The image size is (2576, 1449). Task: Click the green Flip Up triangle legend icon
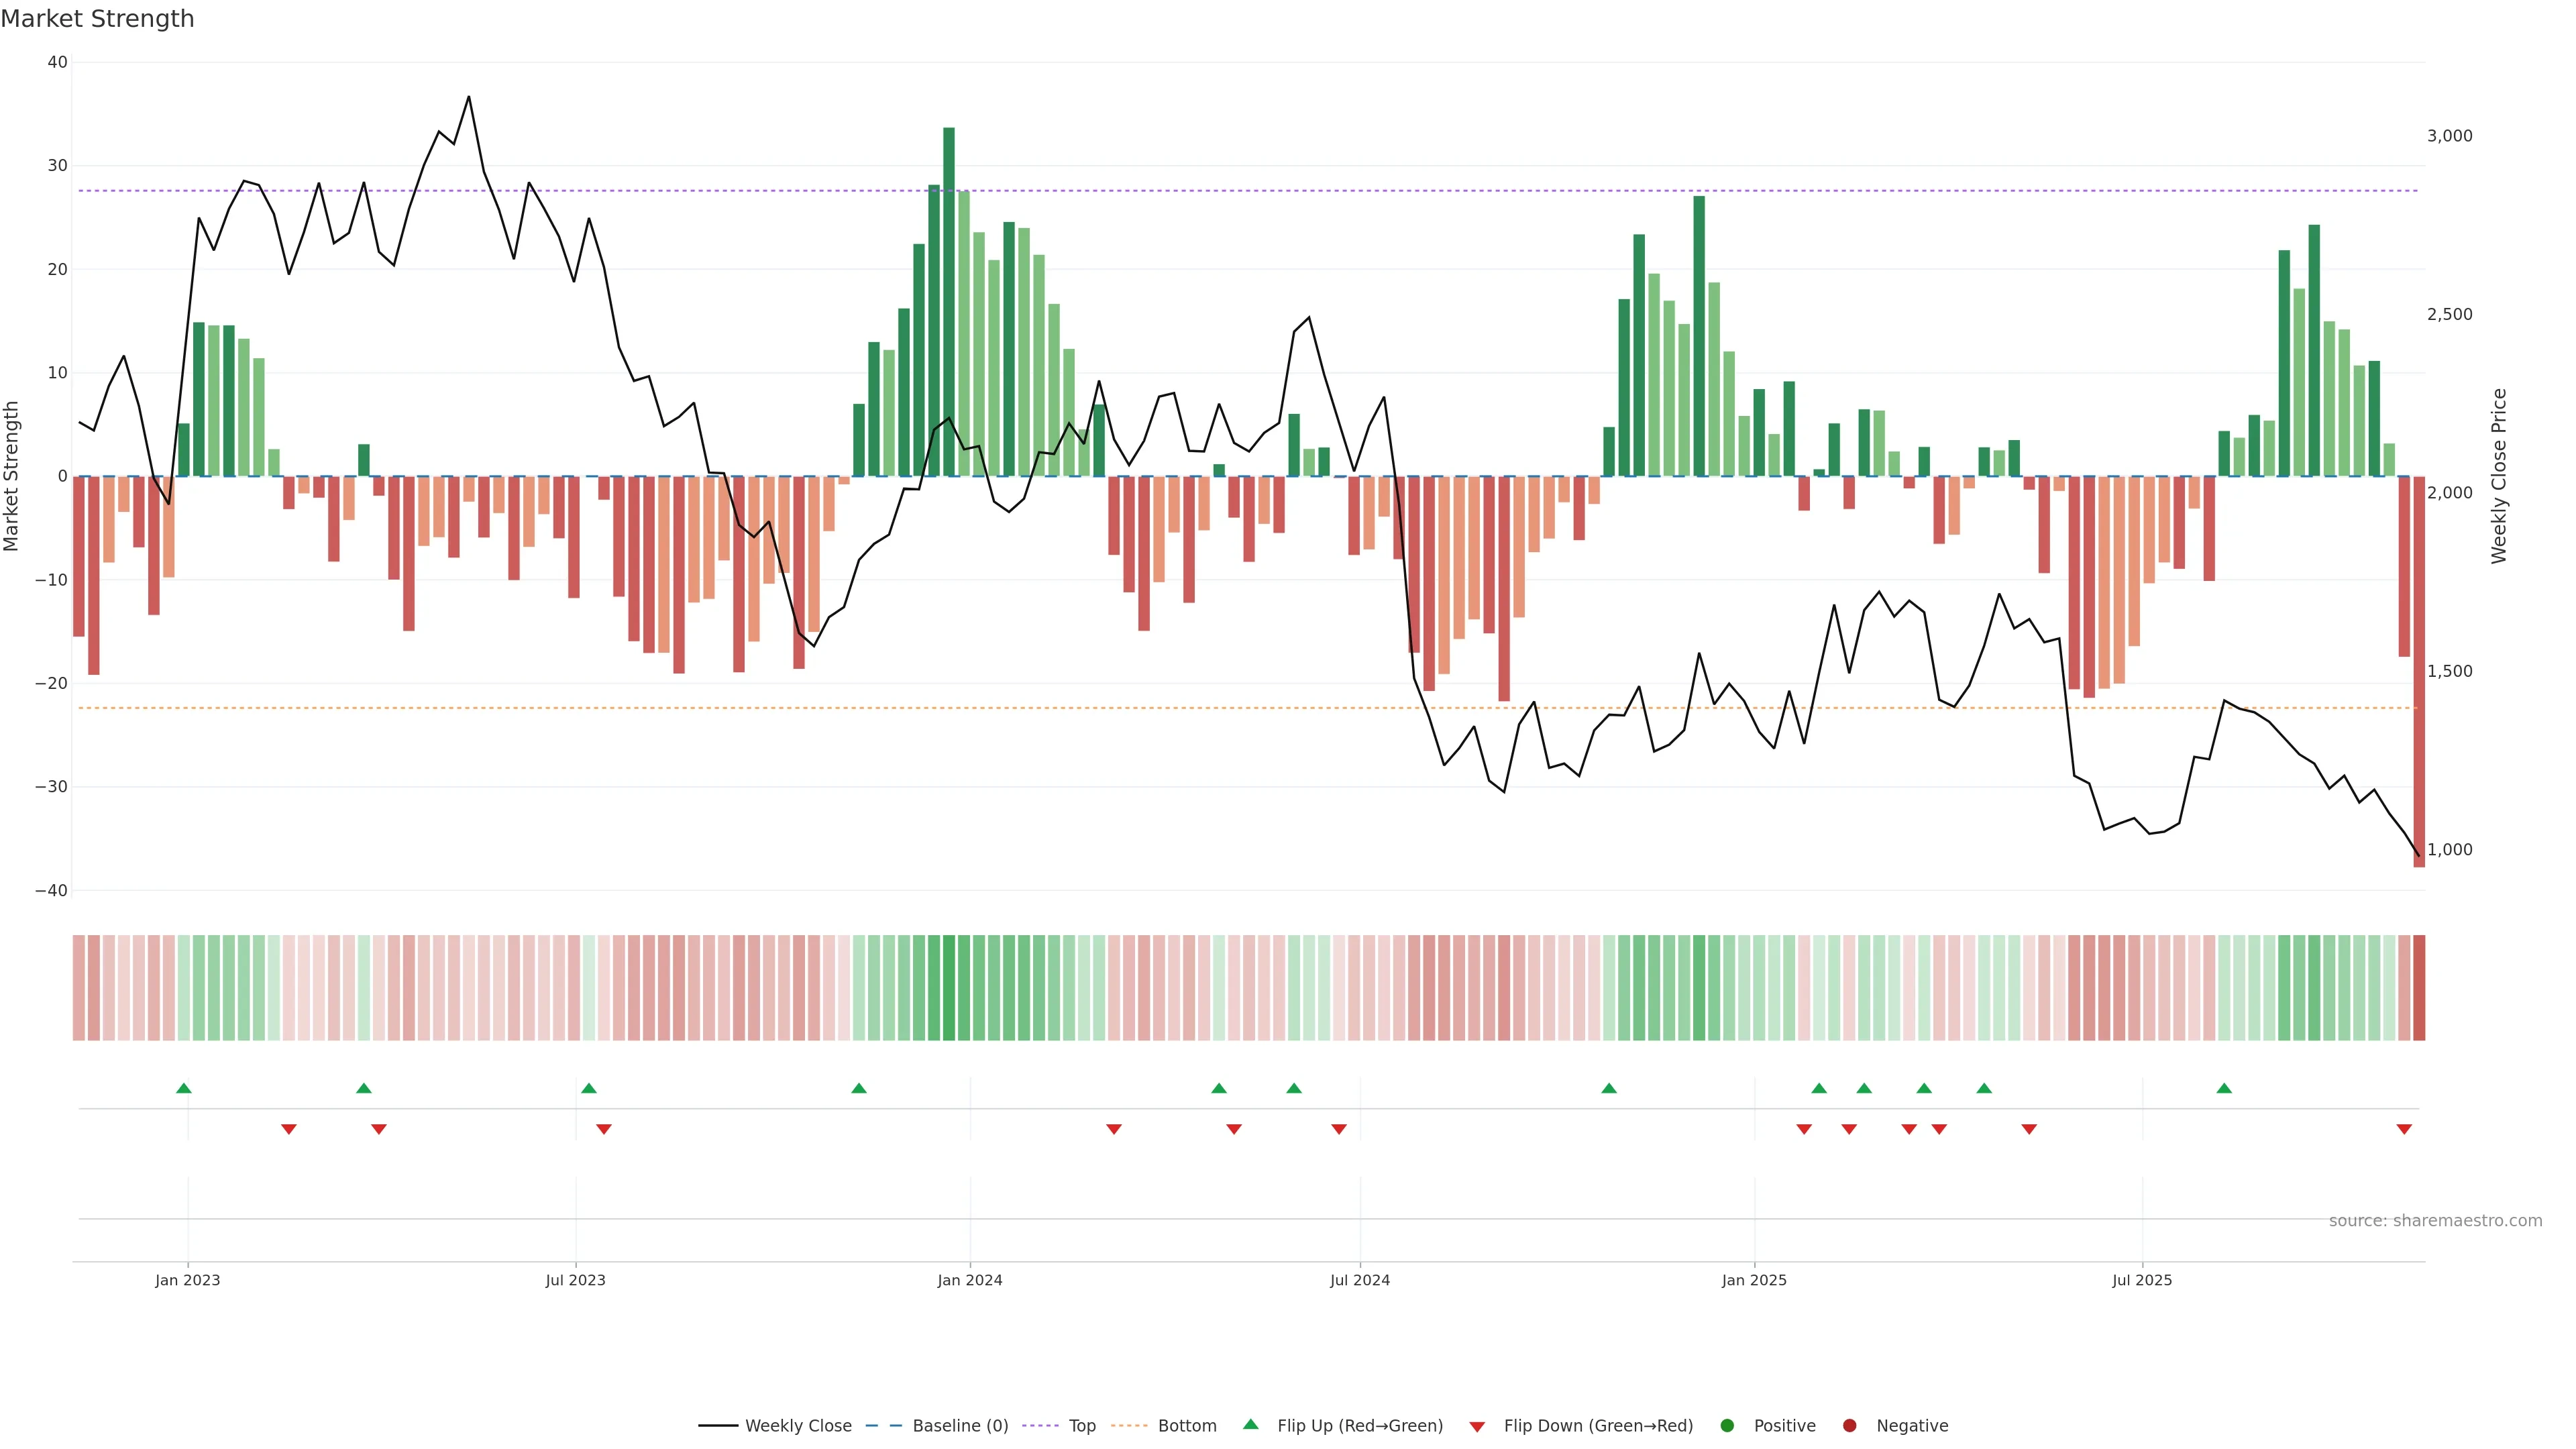[1250, 1424]
